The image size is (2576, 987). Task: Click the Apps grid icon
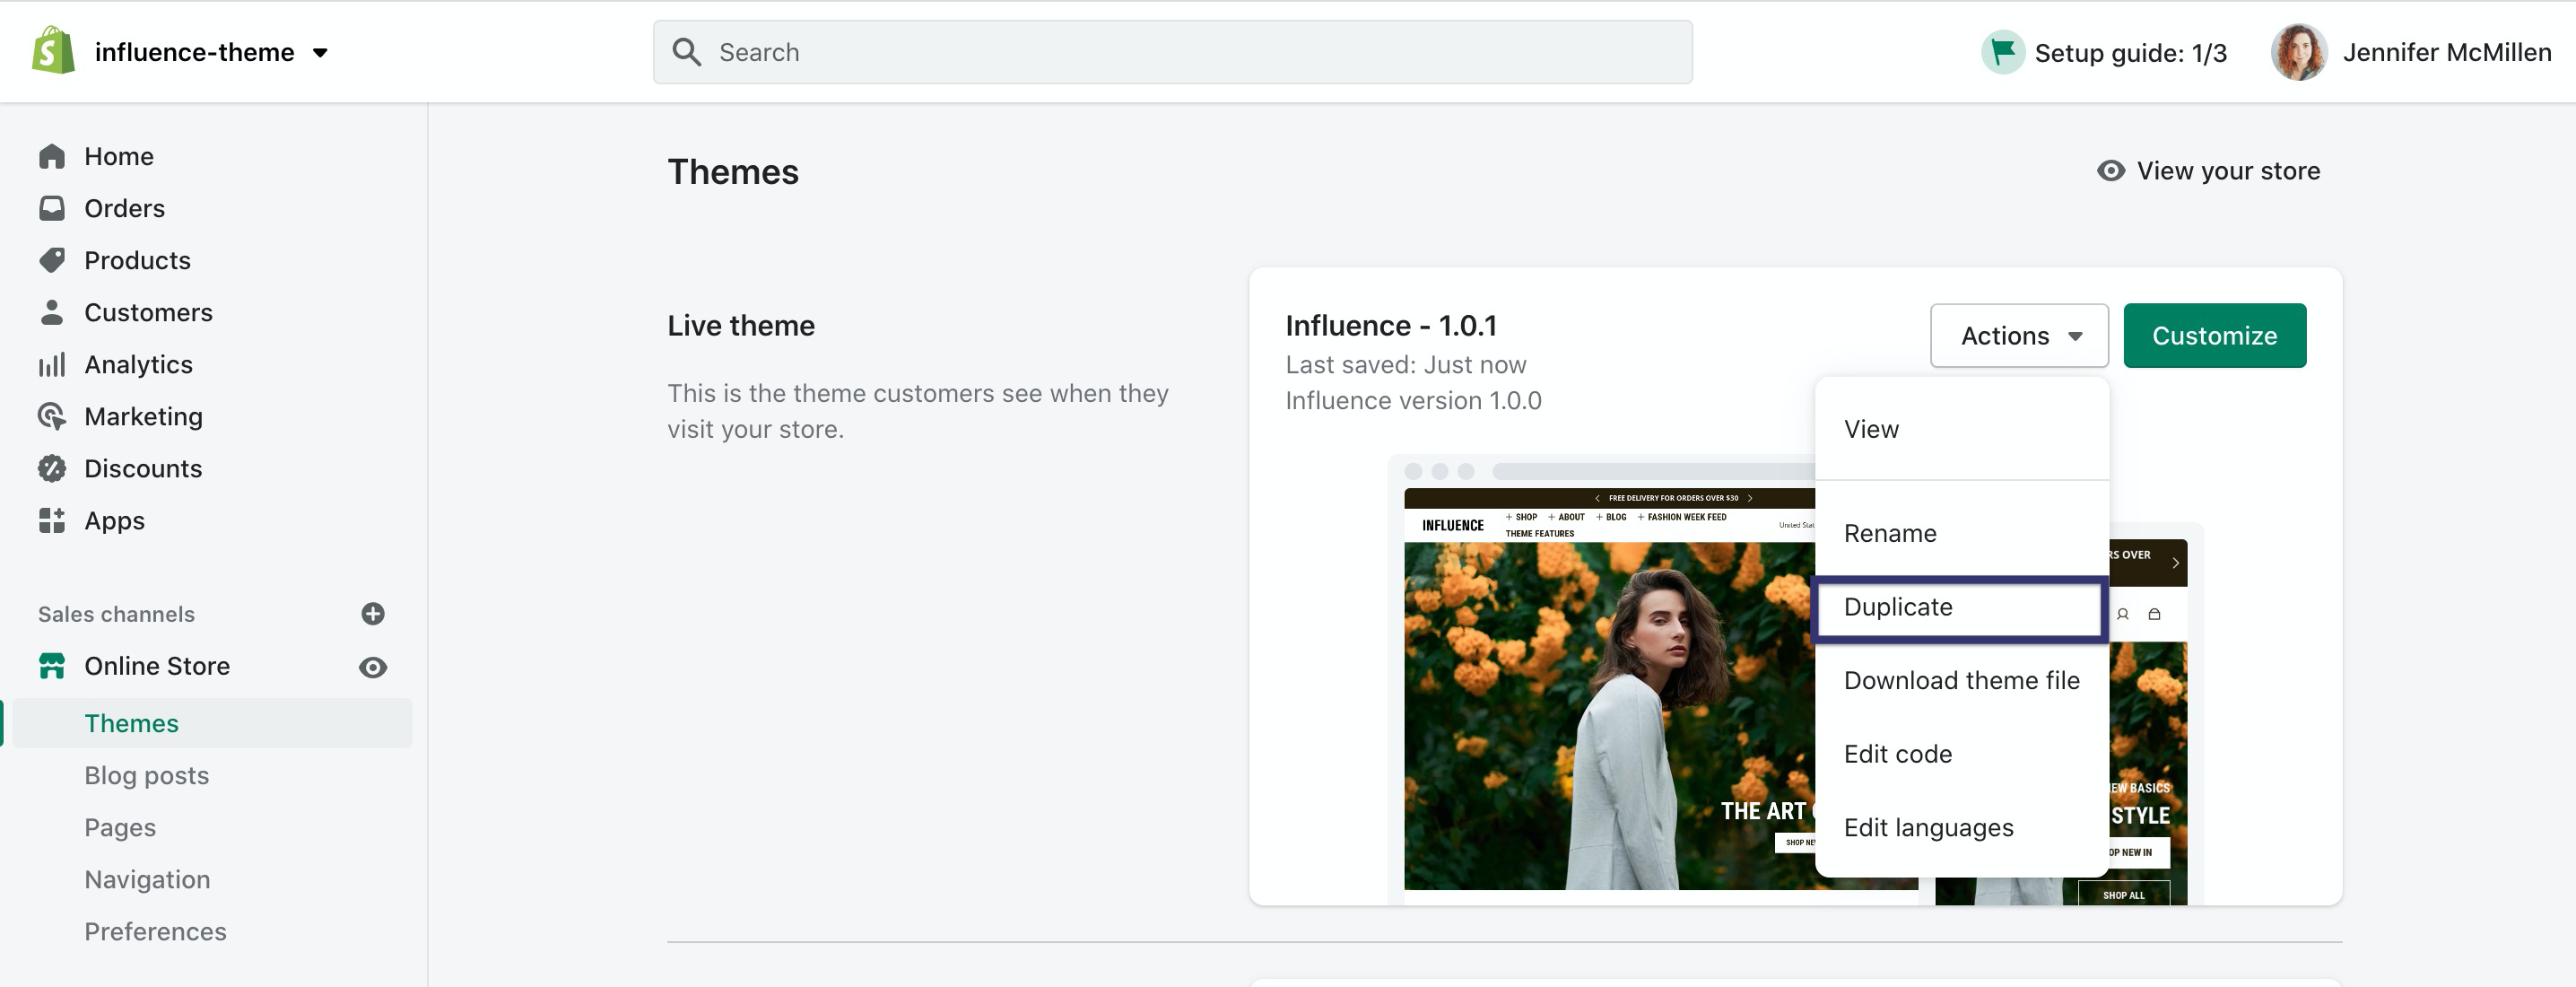pyautogui.click(x=52, y=520)
